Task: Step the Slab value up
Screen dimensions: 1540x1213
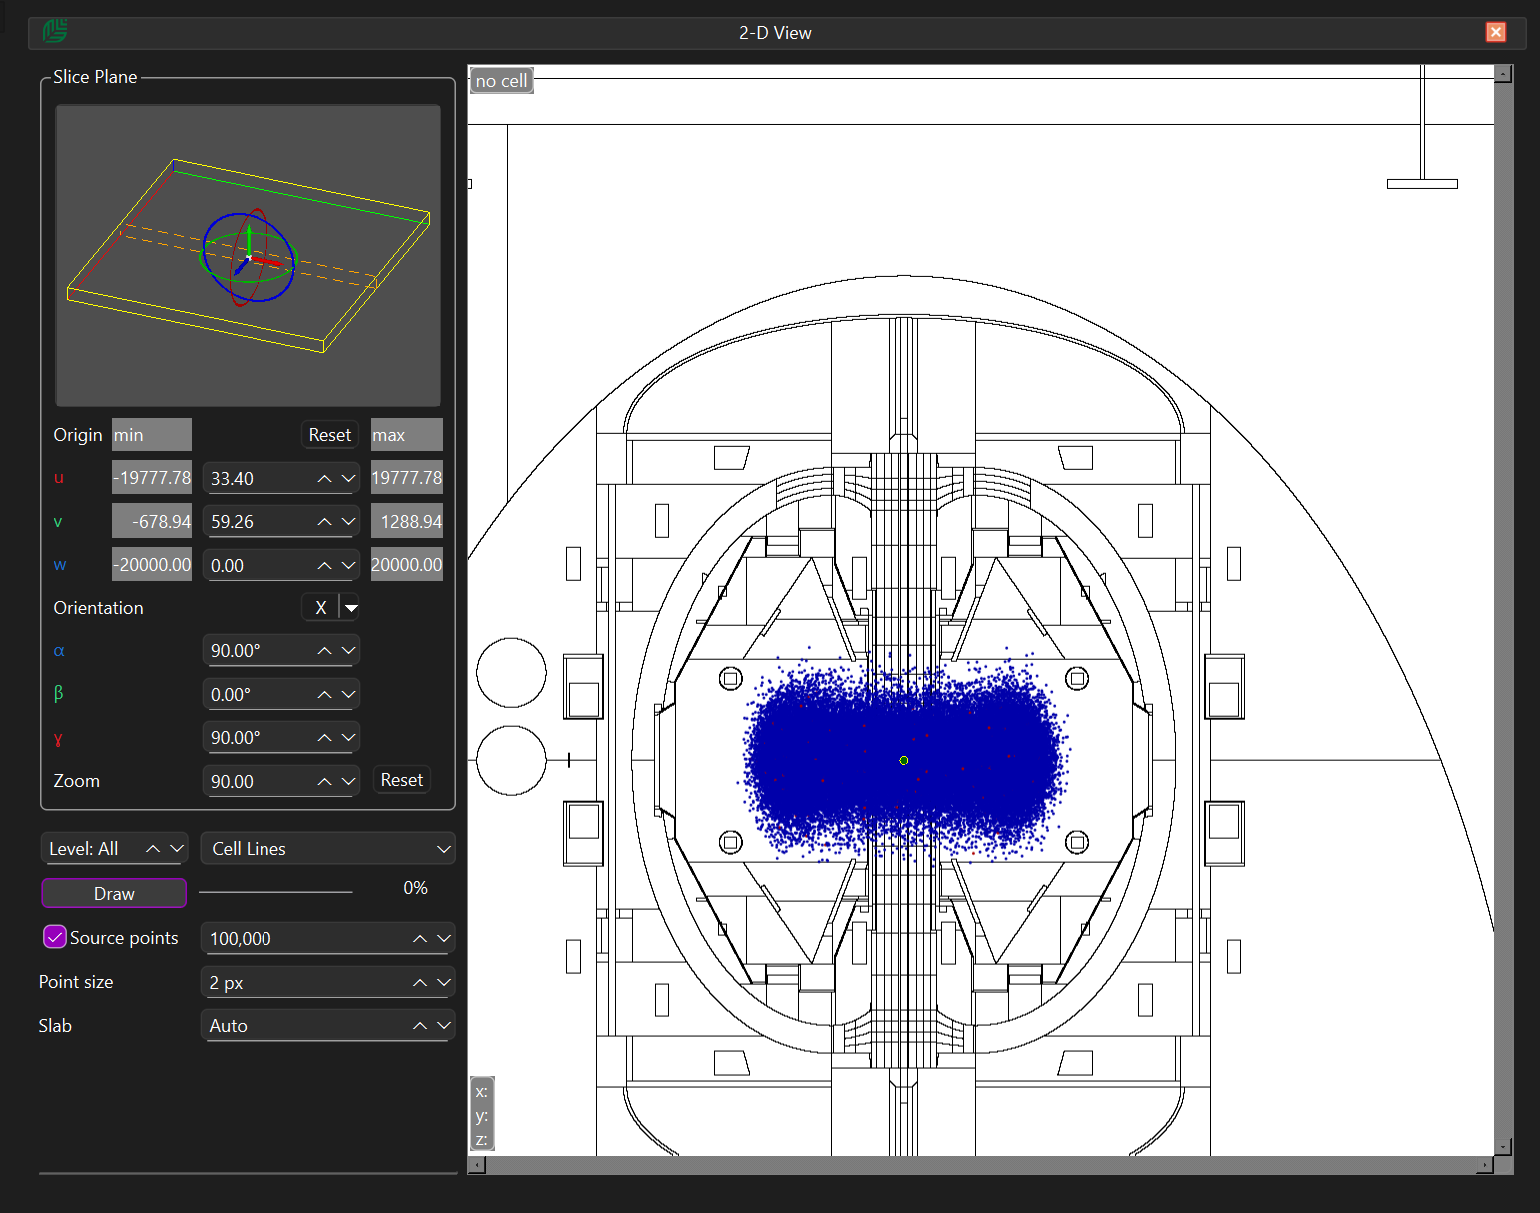Action: coord(420,1026)
